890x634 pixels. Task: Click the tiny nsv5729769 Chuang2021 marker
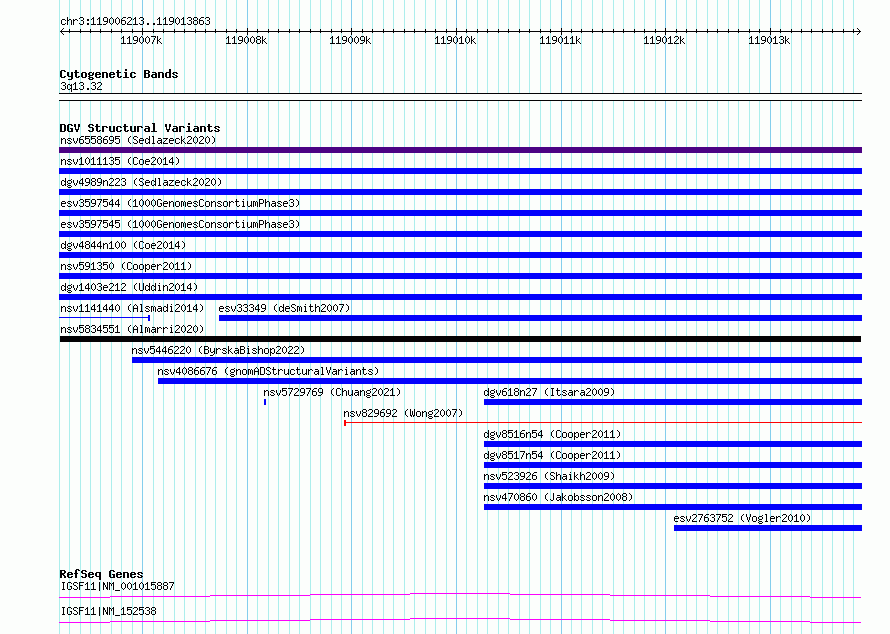pyautogui.click(x=265, y=402)
